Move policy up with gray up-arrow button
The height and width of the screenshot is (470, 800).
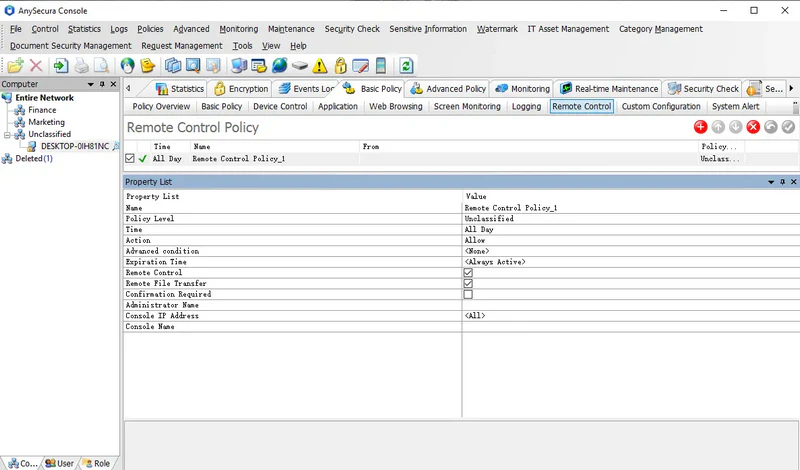tap(718, 127)
